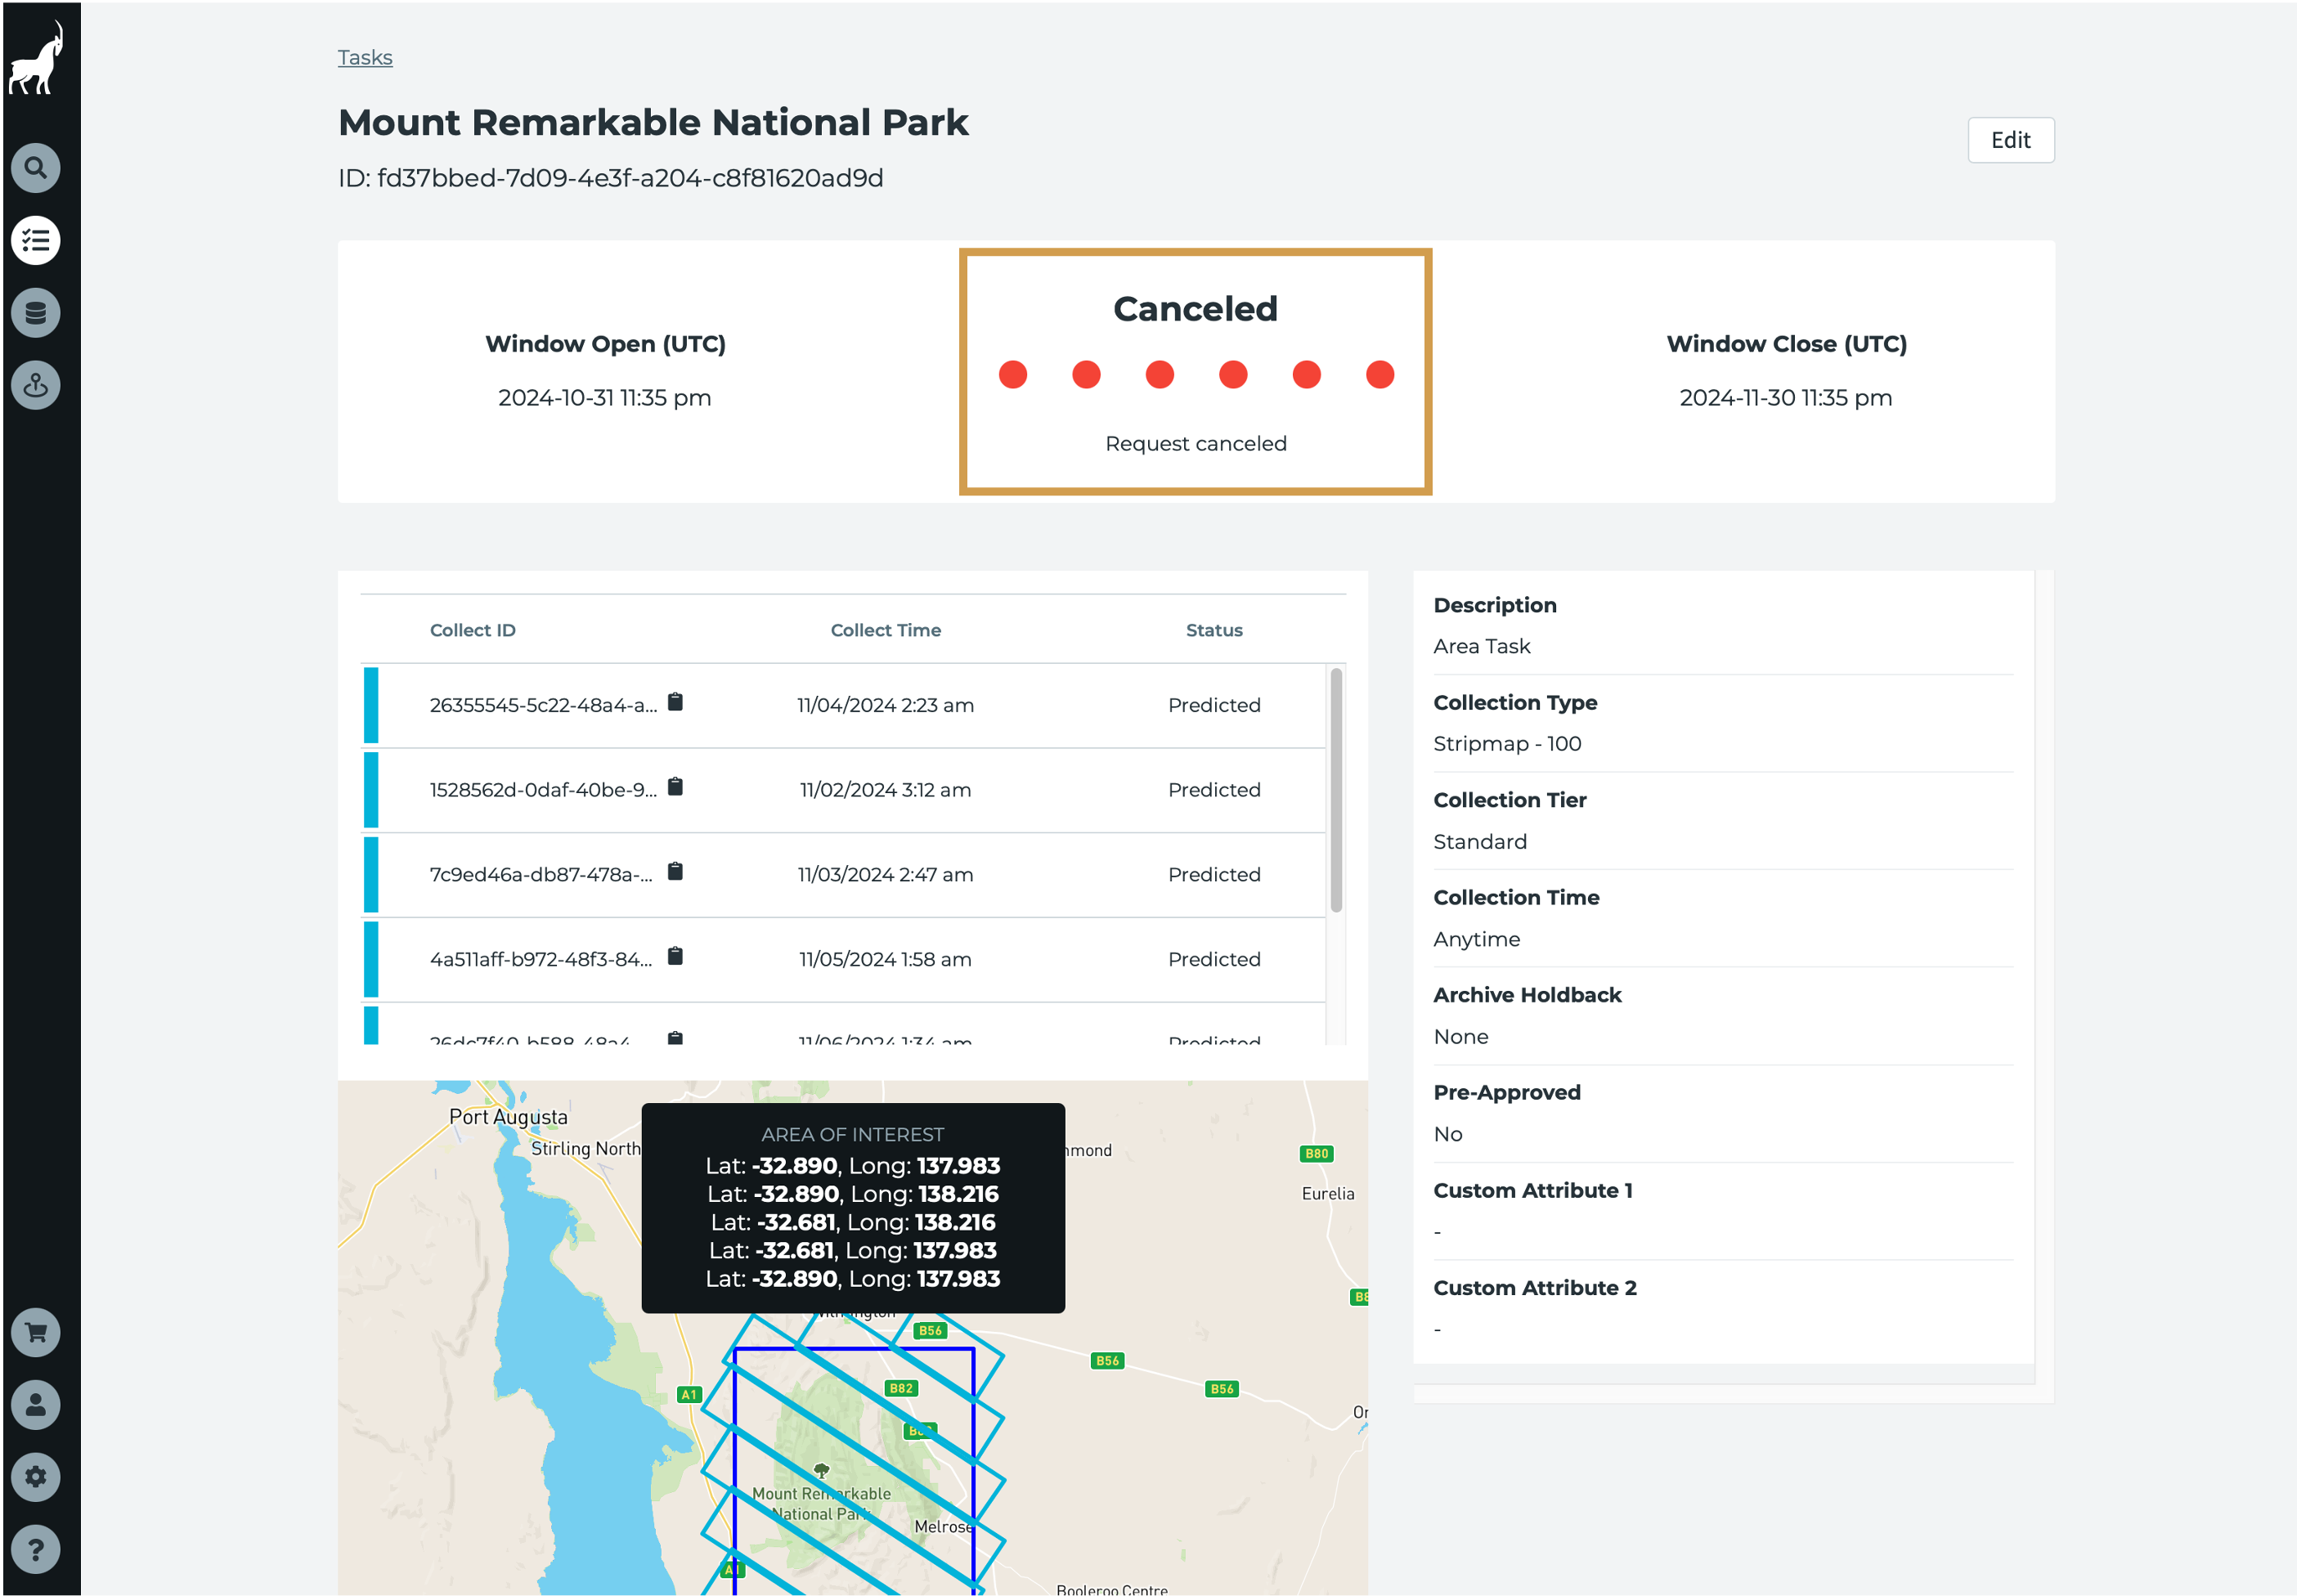The height and width of the screenshot is (1596, 2297).
Task: Click the Stirling North map label
Action: tap(586, 1149)
